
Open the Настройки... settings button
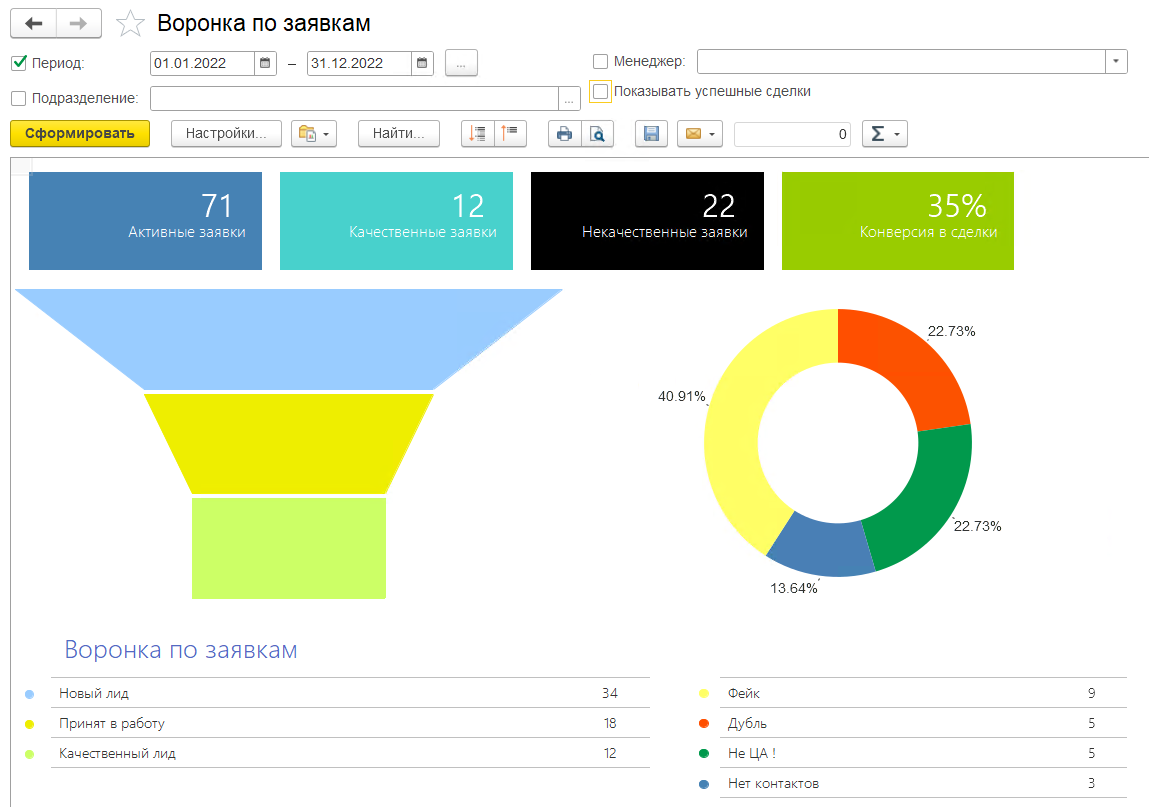pos(226,134)
